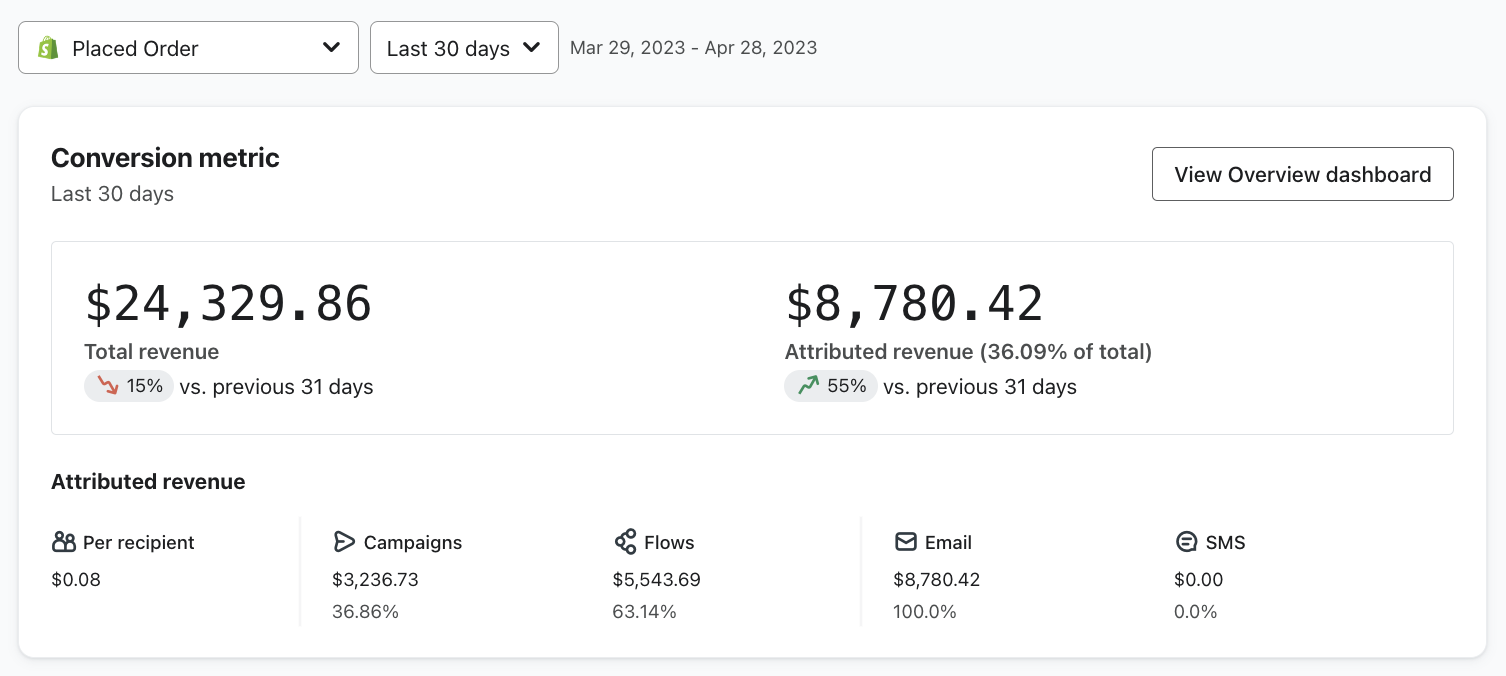
Task: Click the red downward trend arrow icon
Action: click(x=108, y=386)
